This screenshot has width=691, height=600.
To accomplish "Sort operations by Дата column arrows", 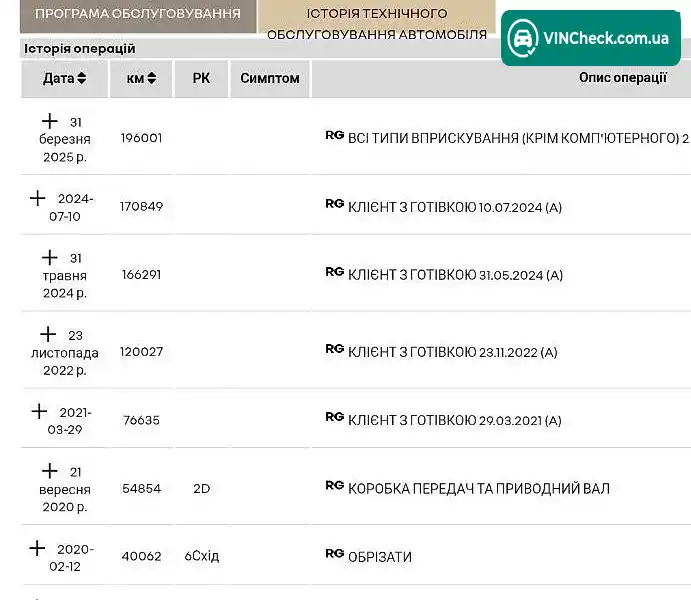I will (82, 78).
